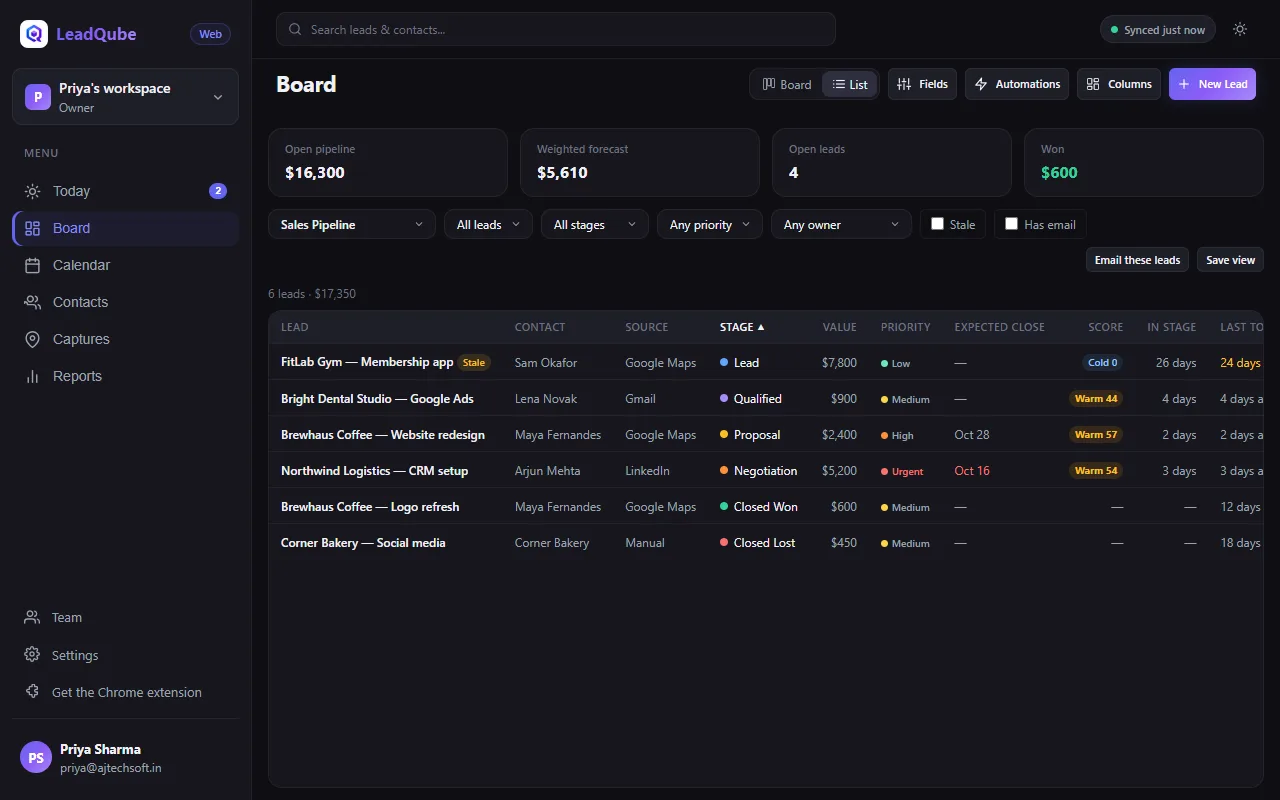Sort by the Stage column header
1280x800 pixels.
pos(742,327)
